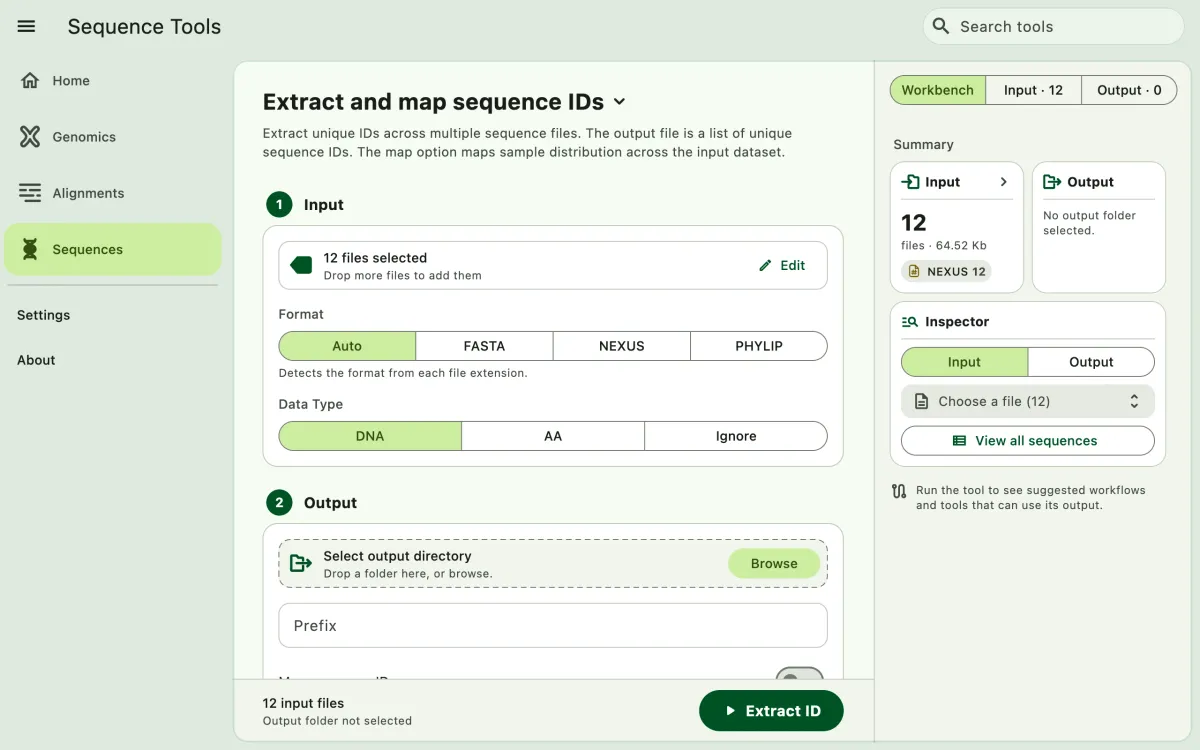Select NEXUS format option
This screenshot has width=1200, height=750.
click(x=622, y=346)
